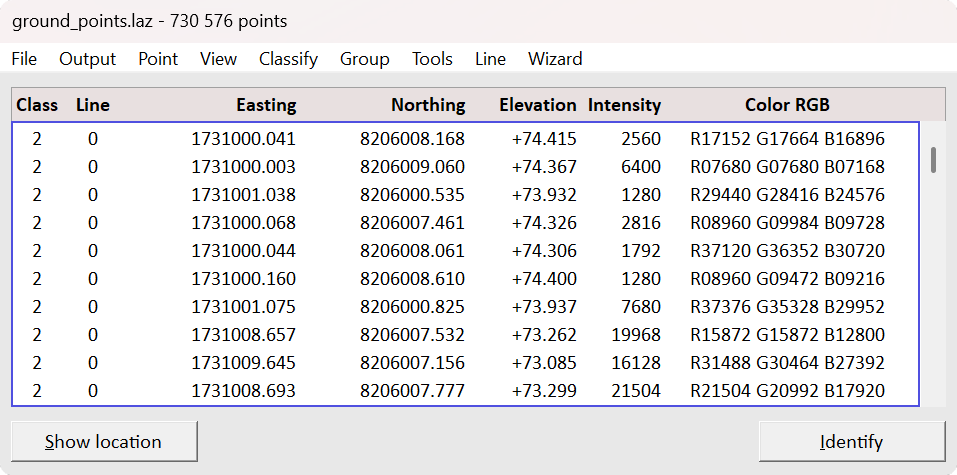Image resolution: width=957 pixels, height=475 pixels.
Task: Select easting value 1731008.693
Action: point(244,391)
